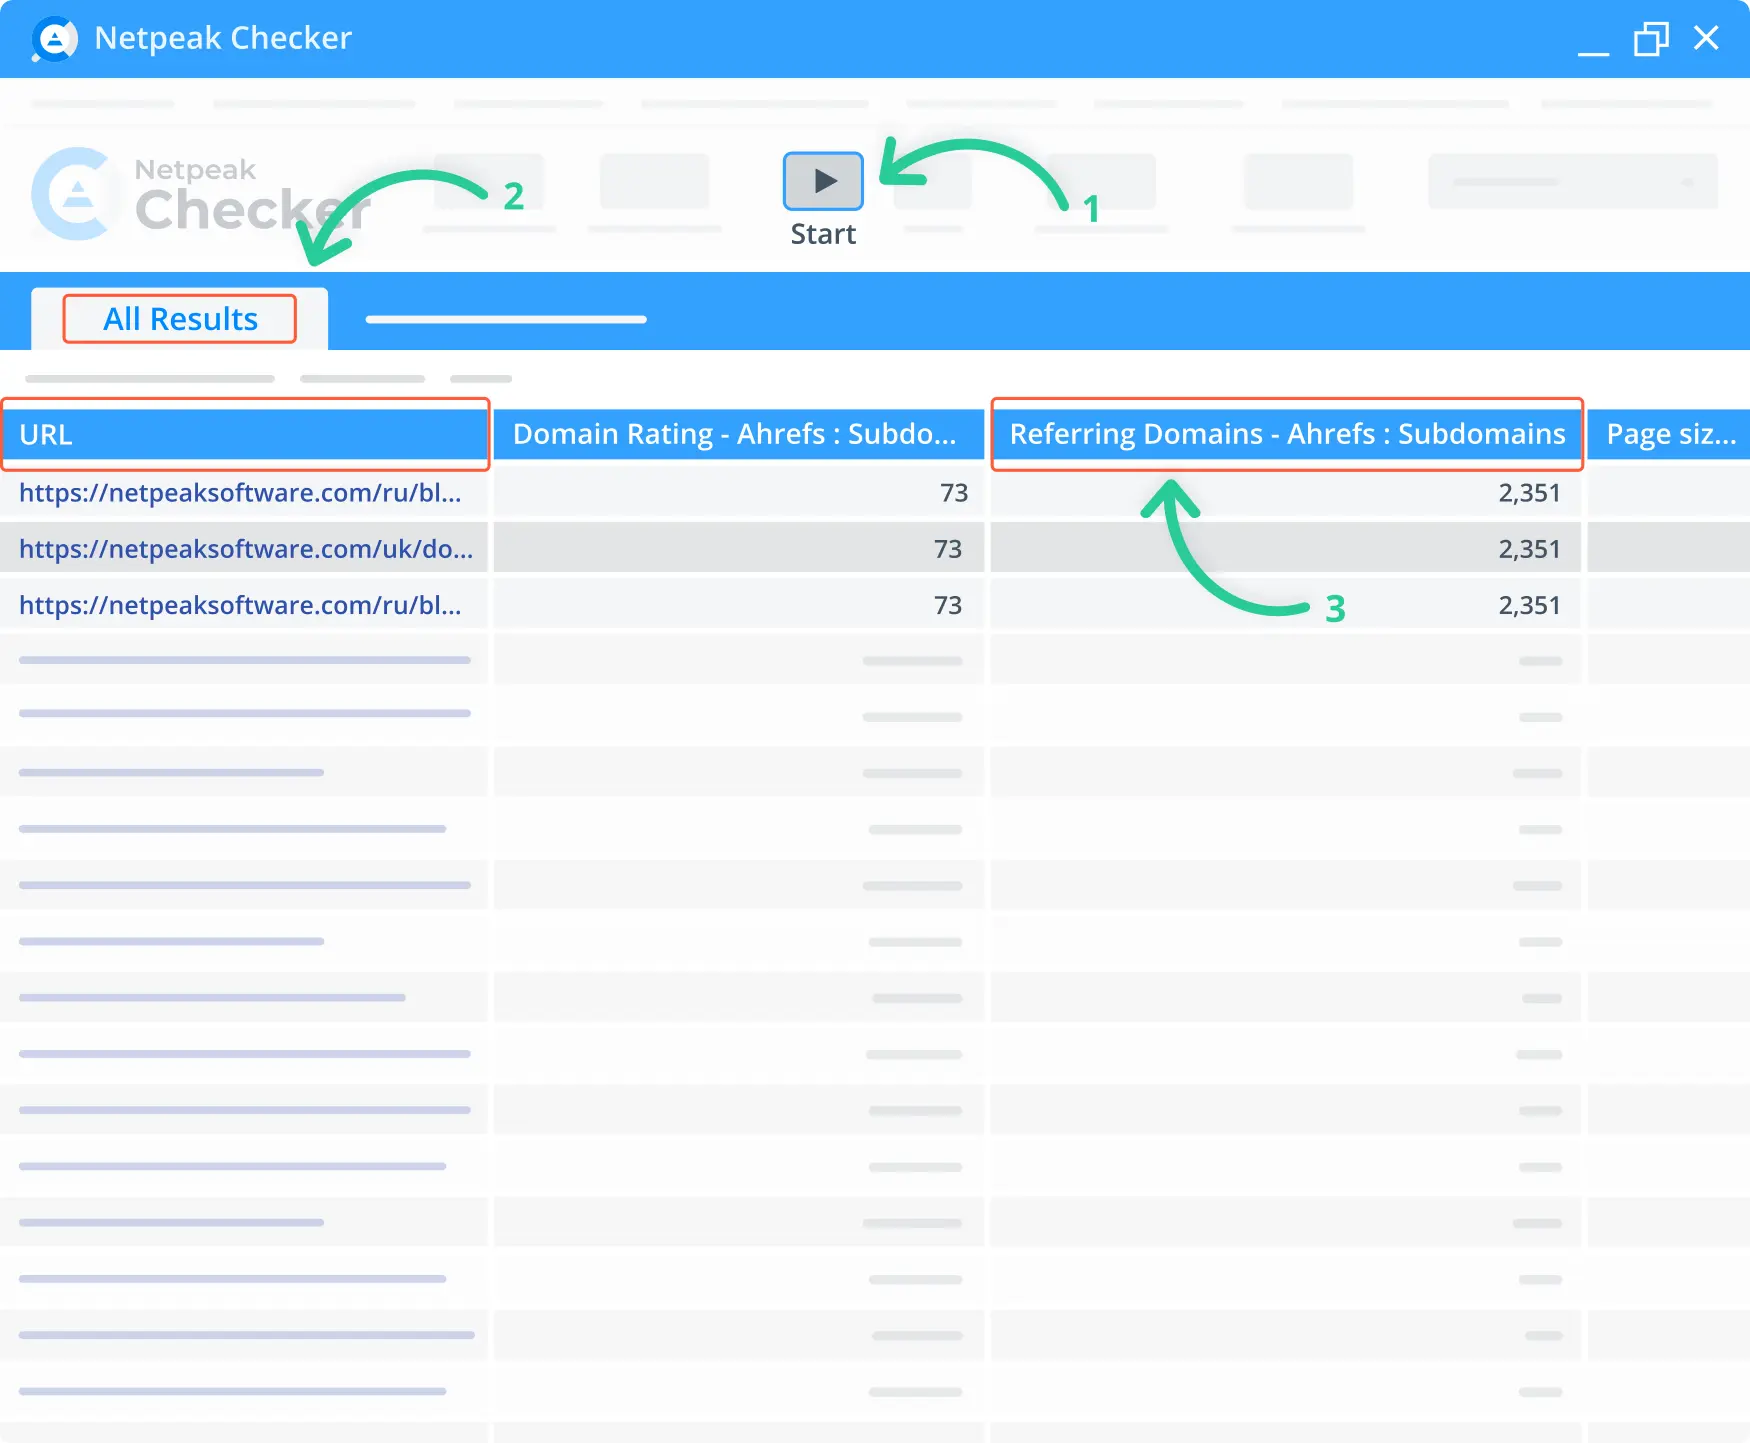Screen dimensions: 1750x1443
Task: Restore down the Netpeak Checker window
Action: (x=1651, y=40)
